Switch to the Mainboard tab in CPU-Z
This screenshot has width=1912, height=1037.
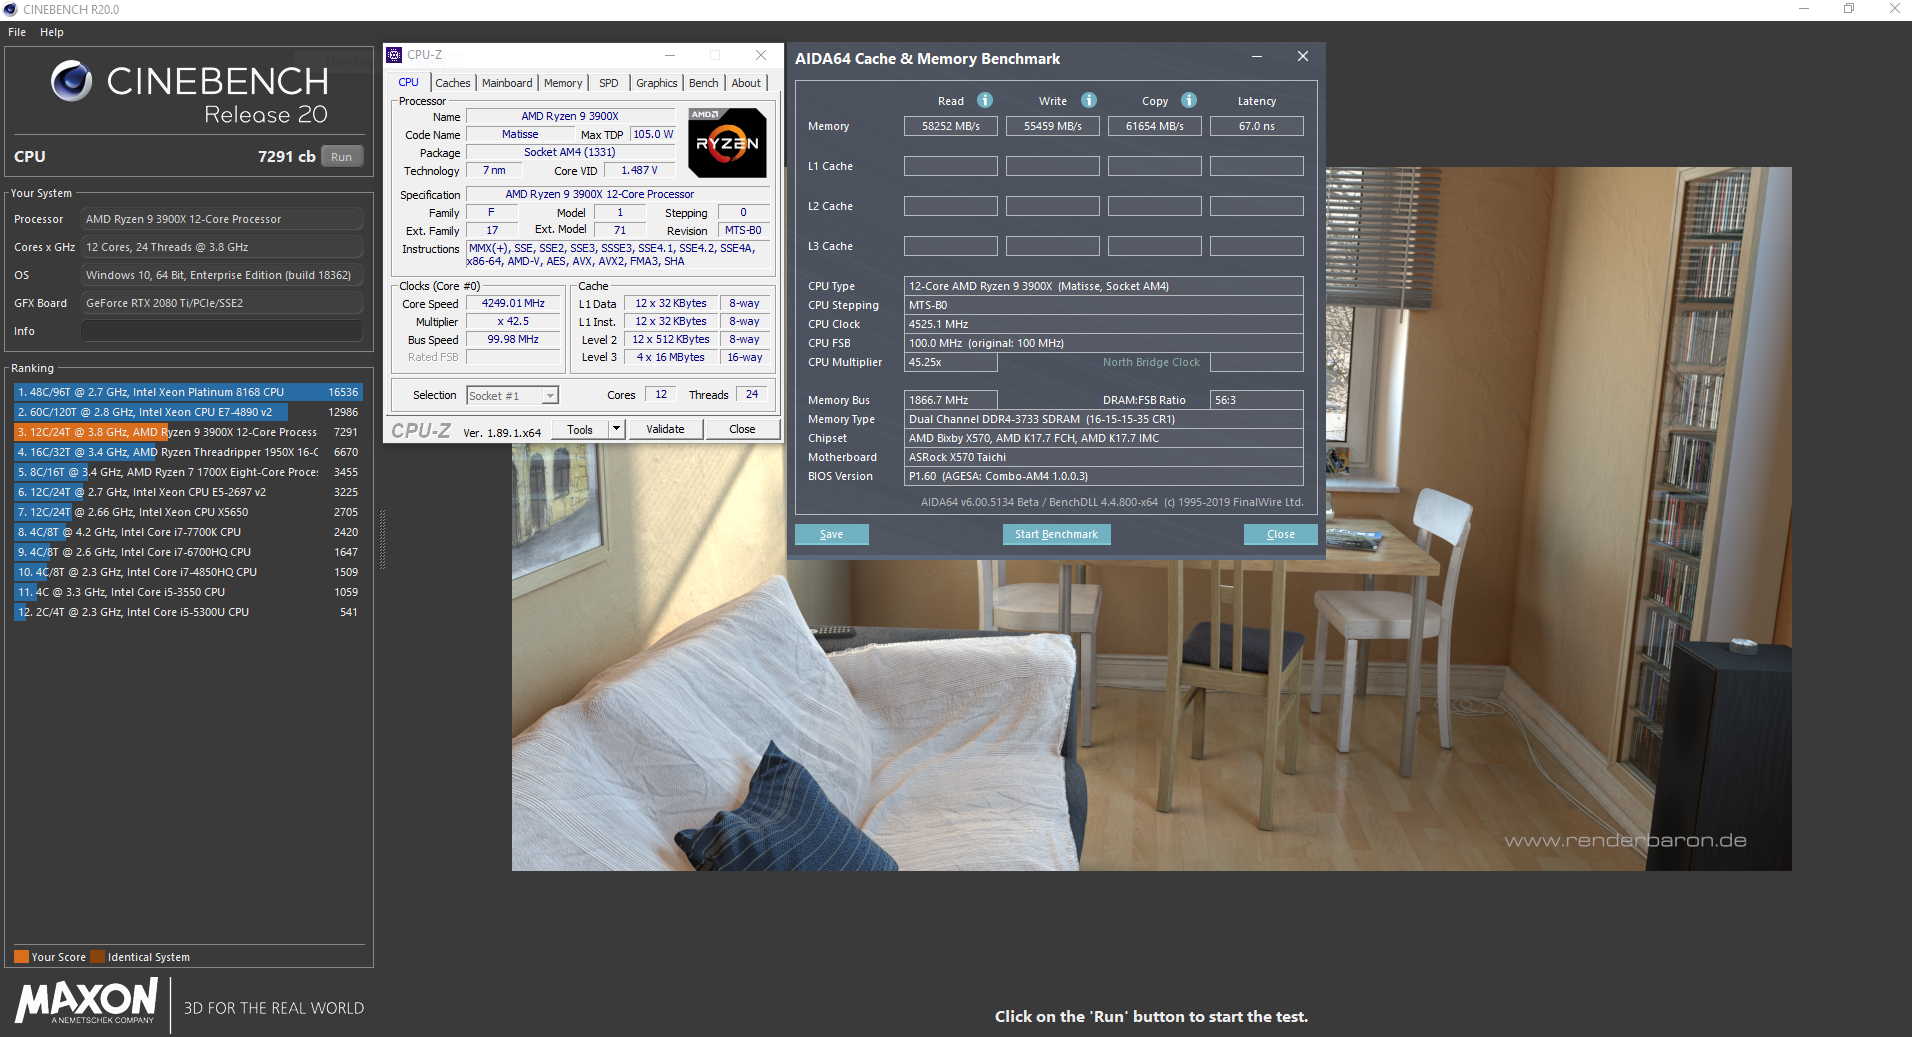[507, 83]
